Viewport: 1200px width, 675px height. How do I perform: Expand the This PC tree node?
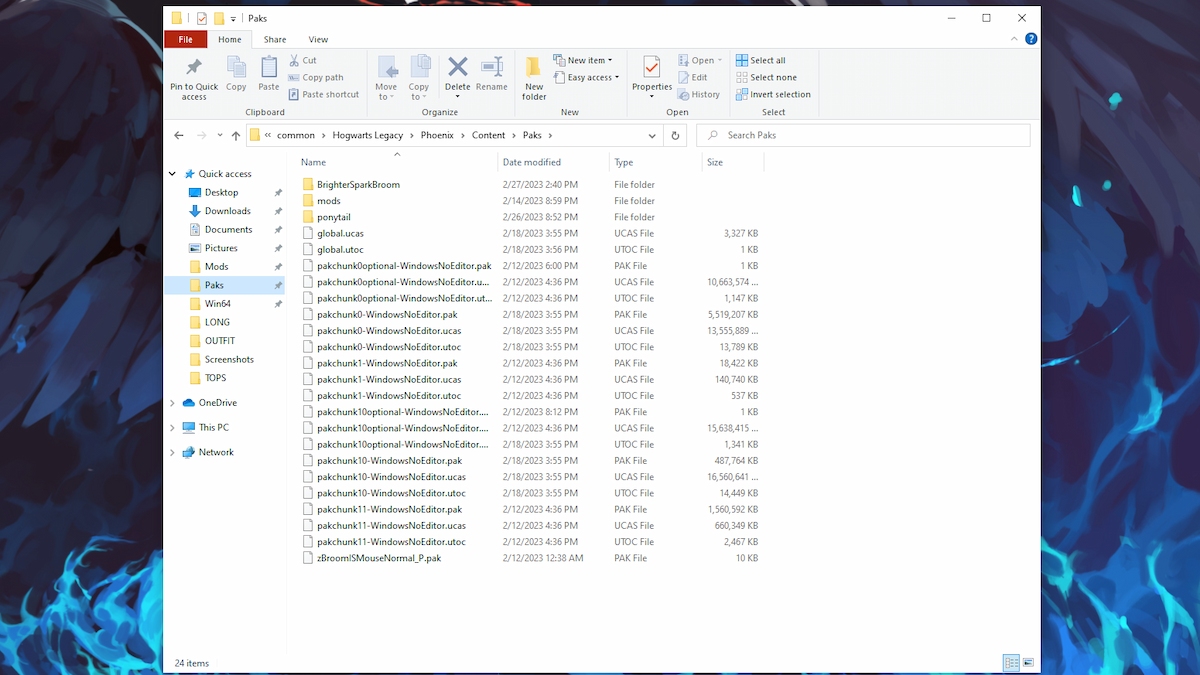[x=172, y=427]
